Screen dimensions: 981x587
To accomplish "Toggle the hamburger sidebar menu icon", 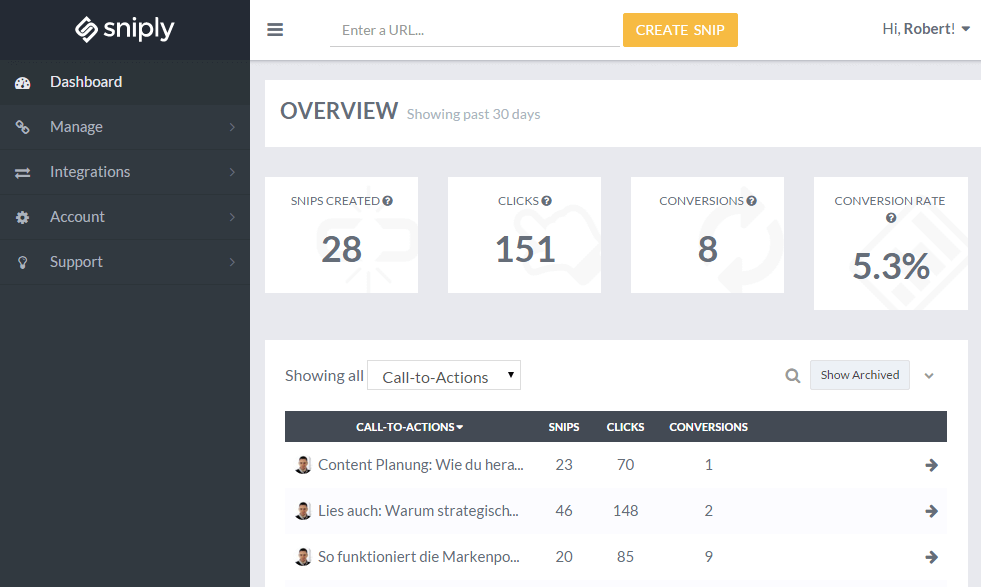I will pos(275,30).
